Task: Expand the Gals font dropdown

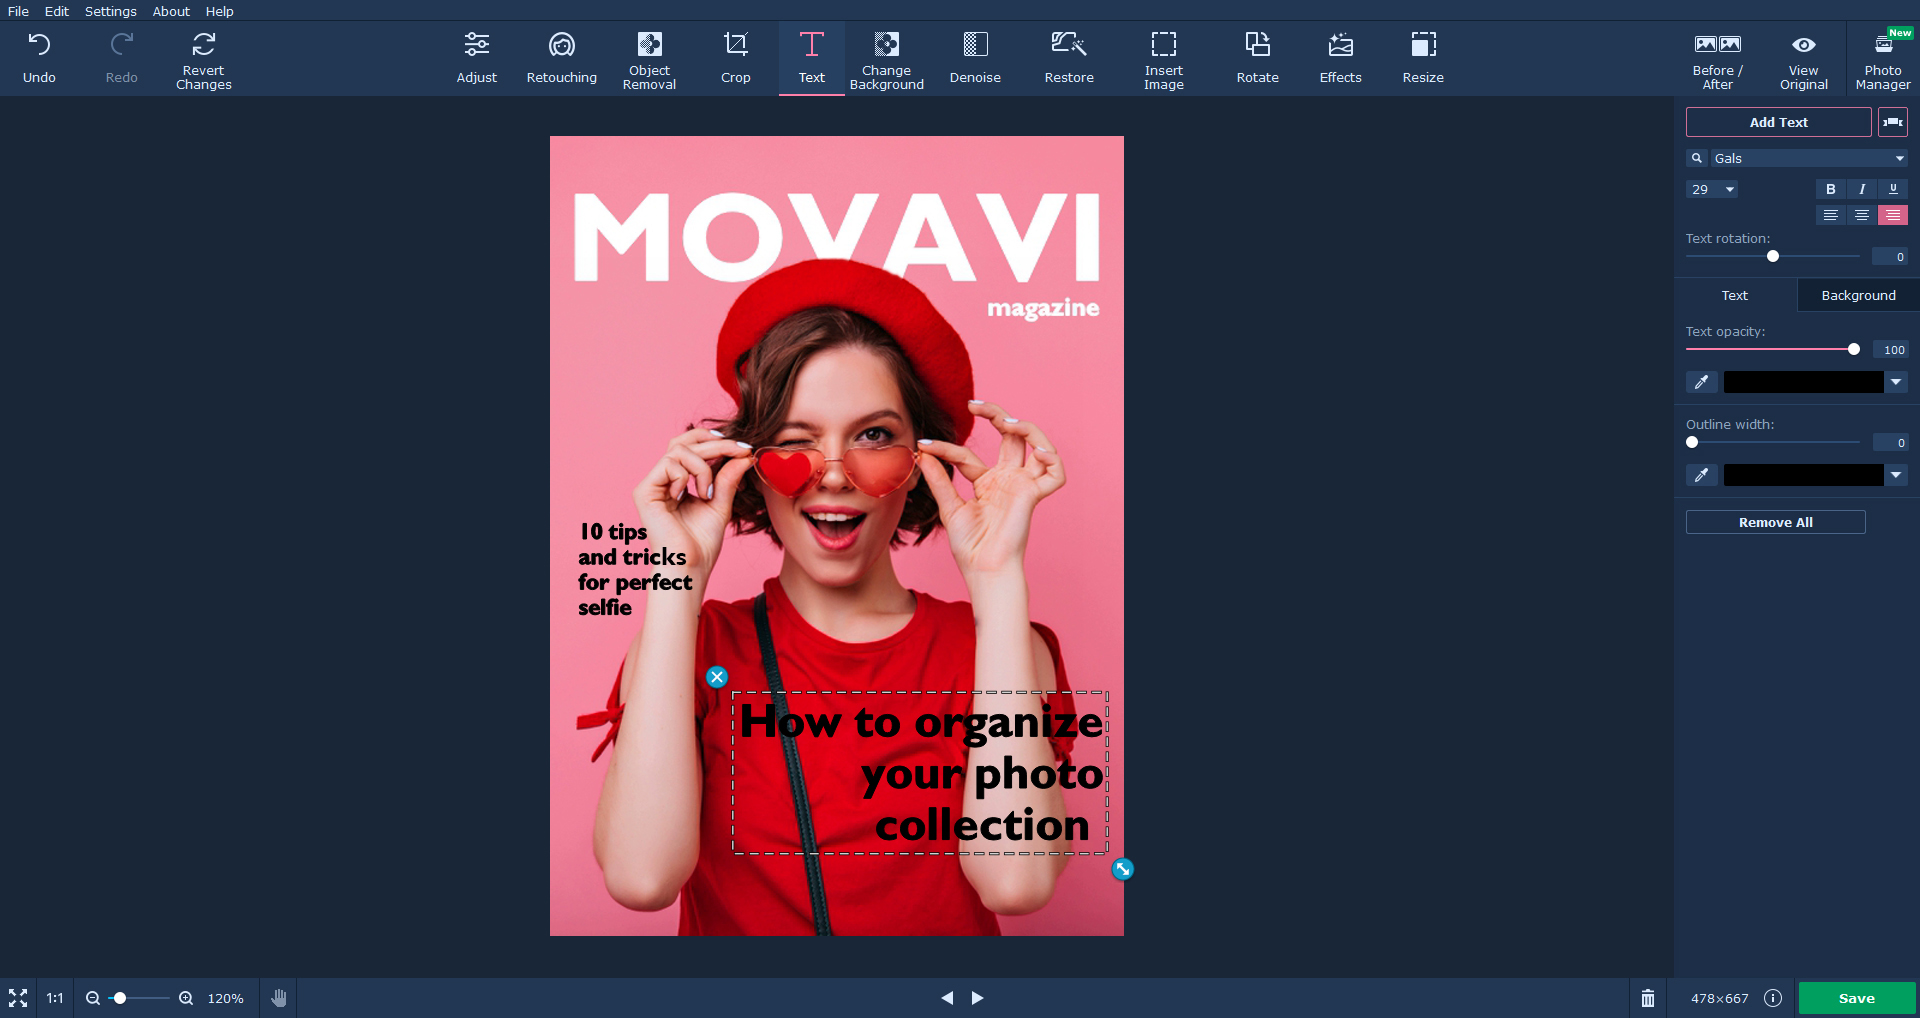Action: click(x=1899, y=158)
